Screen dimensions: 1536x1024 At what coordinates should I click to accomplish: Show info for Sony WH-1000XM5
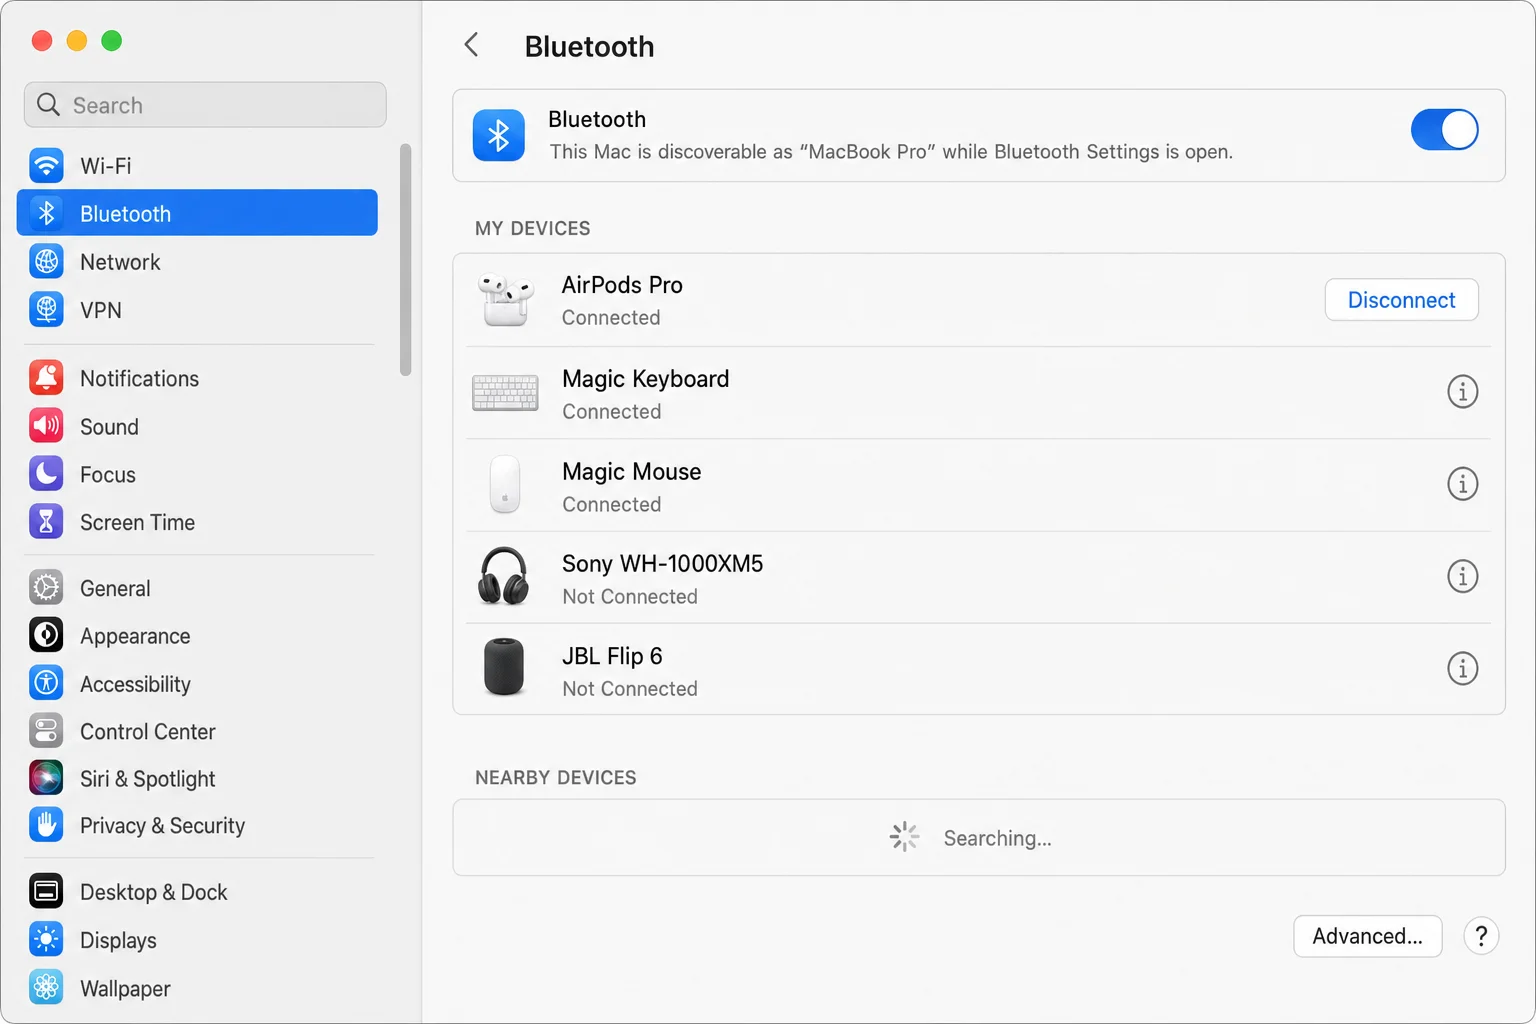pos(1462,577)
